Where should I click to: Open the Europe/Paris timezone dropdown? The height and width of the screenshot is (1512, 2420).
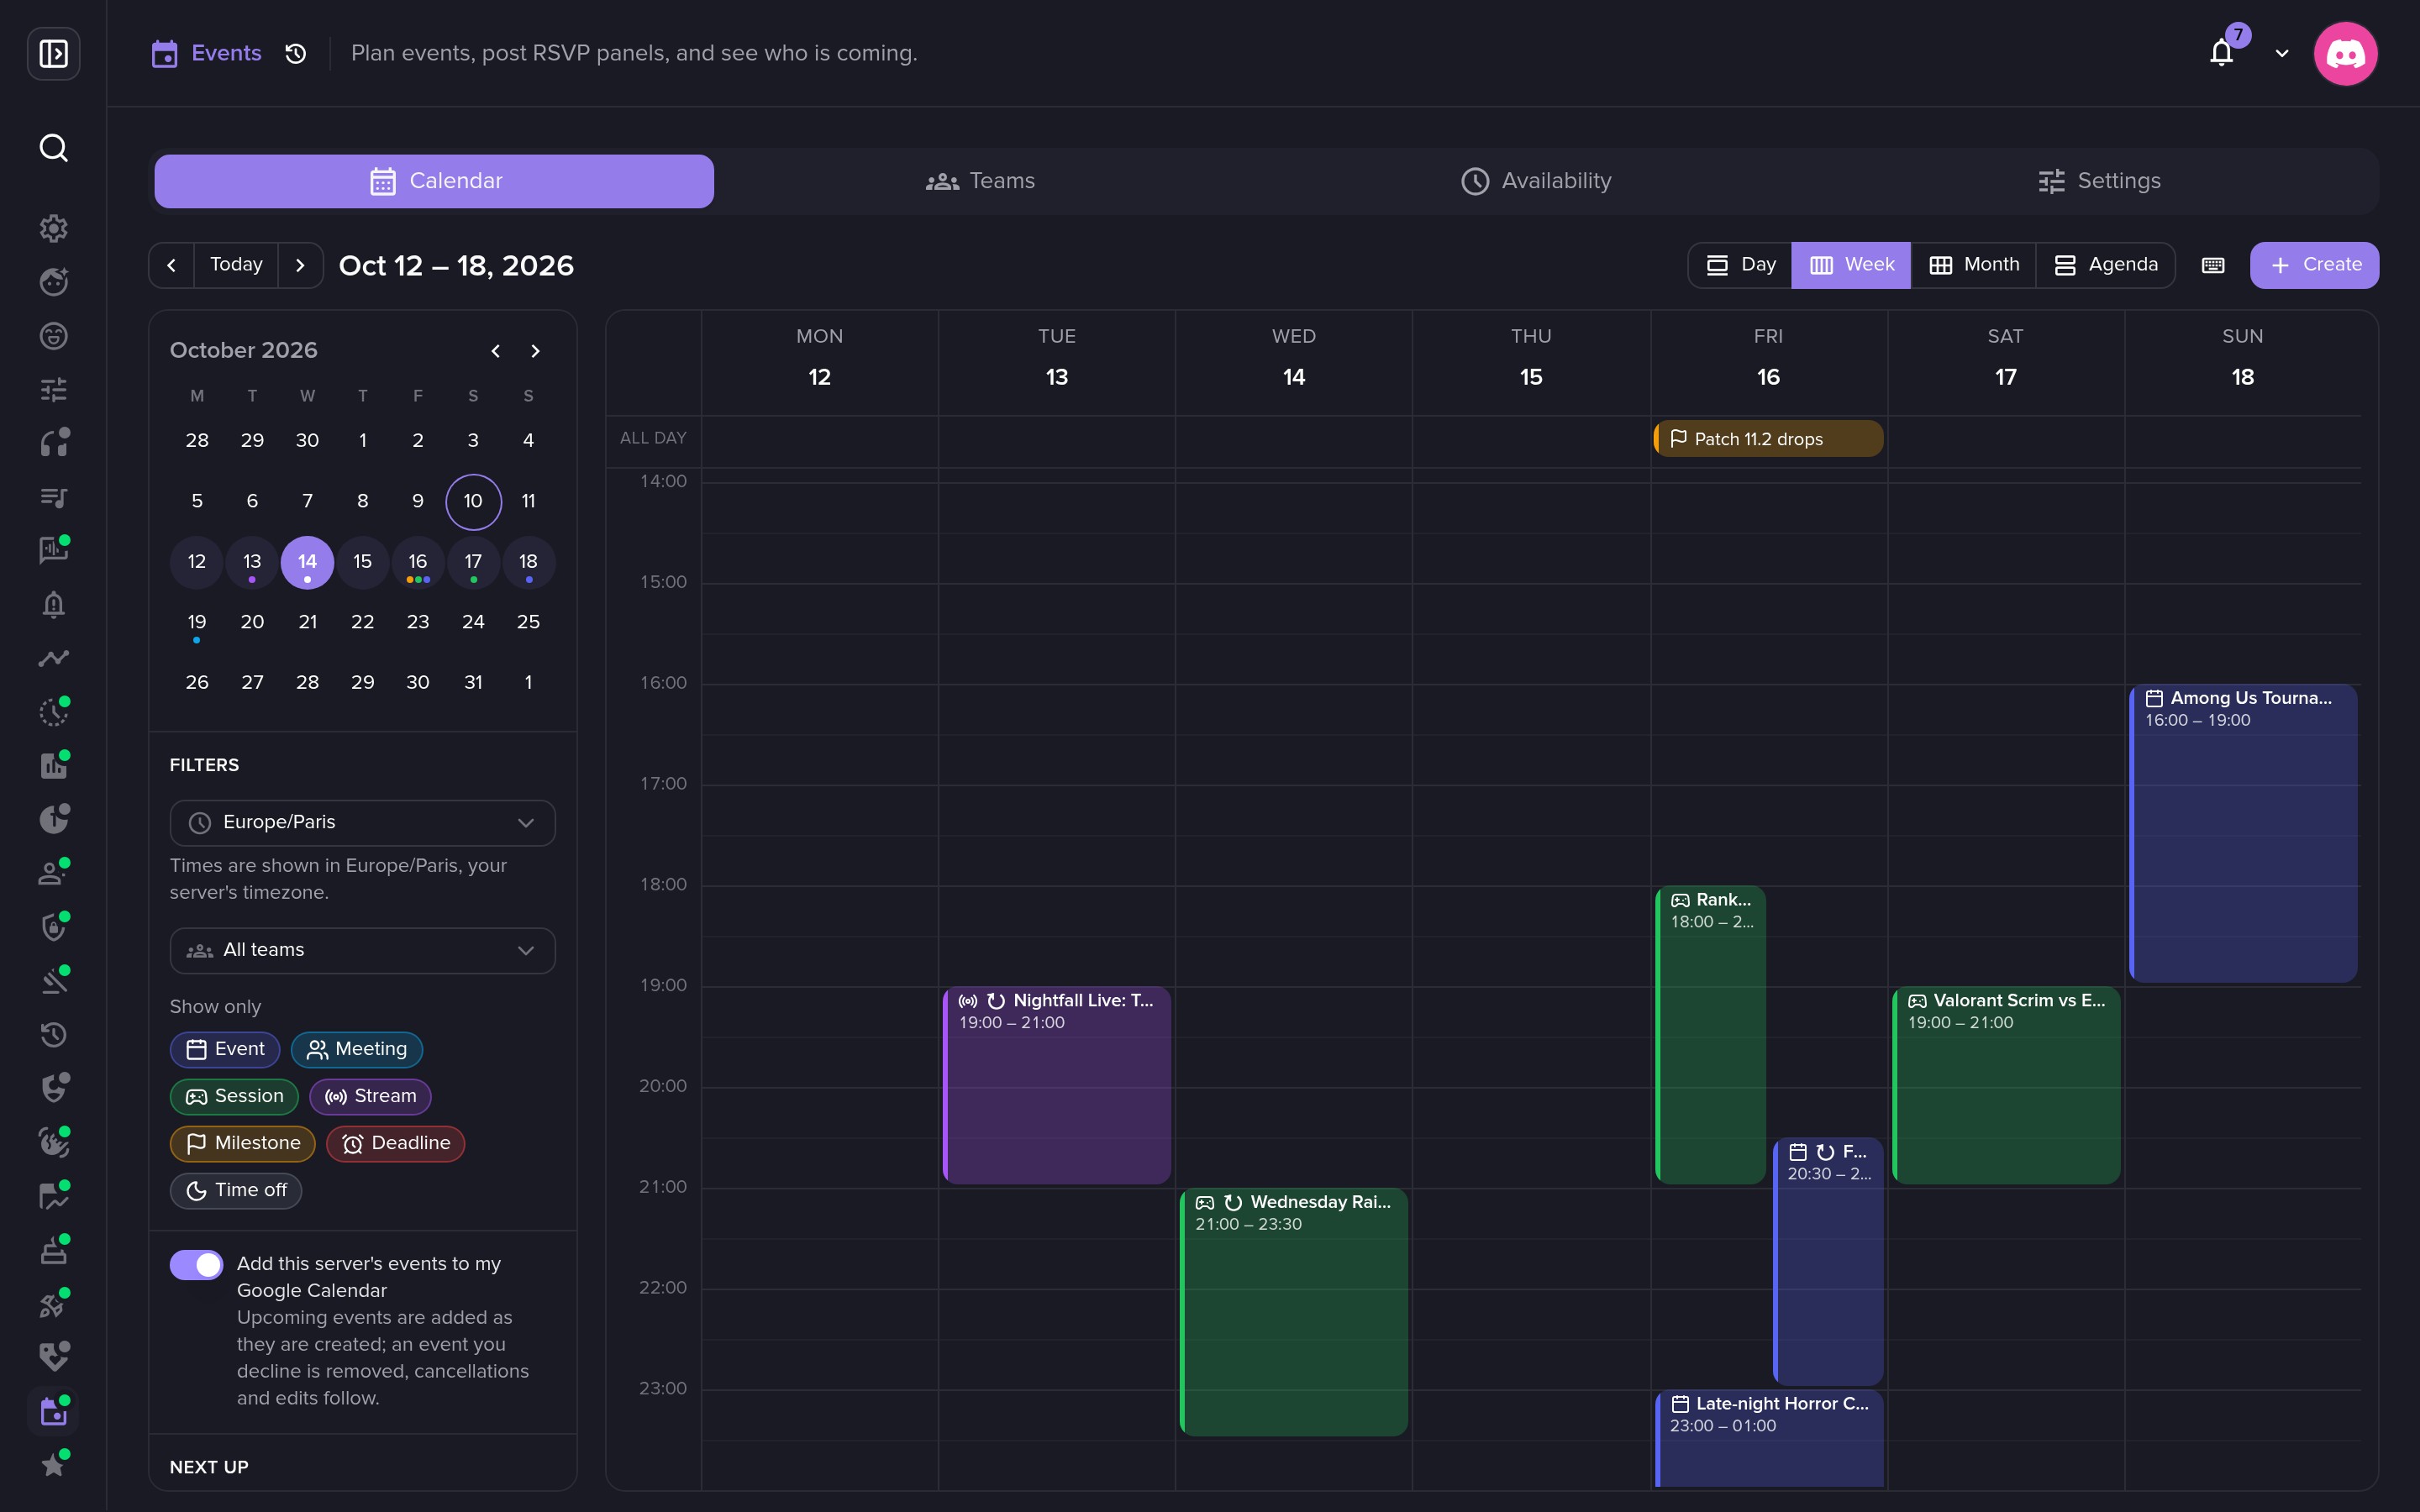pos(363,823)
